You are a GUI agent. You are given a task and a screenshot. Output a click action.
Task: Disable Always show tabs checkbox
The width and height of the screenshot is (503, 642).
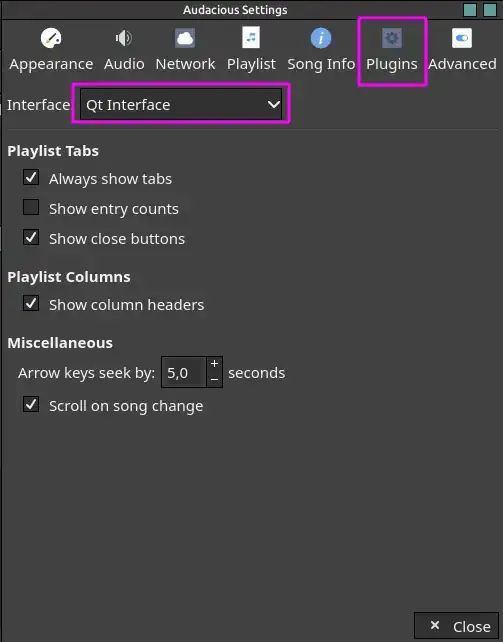point(31,178)
